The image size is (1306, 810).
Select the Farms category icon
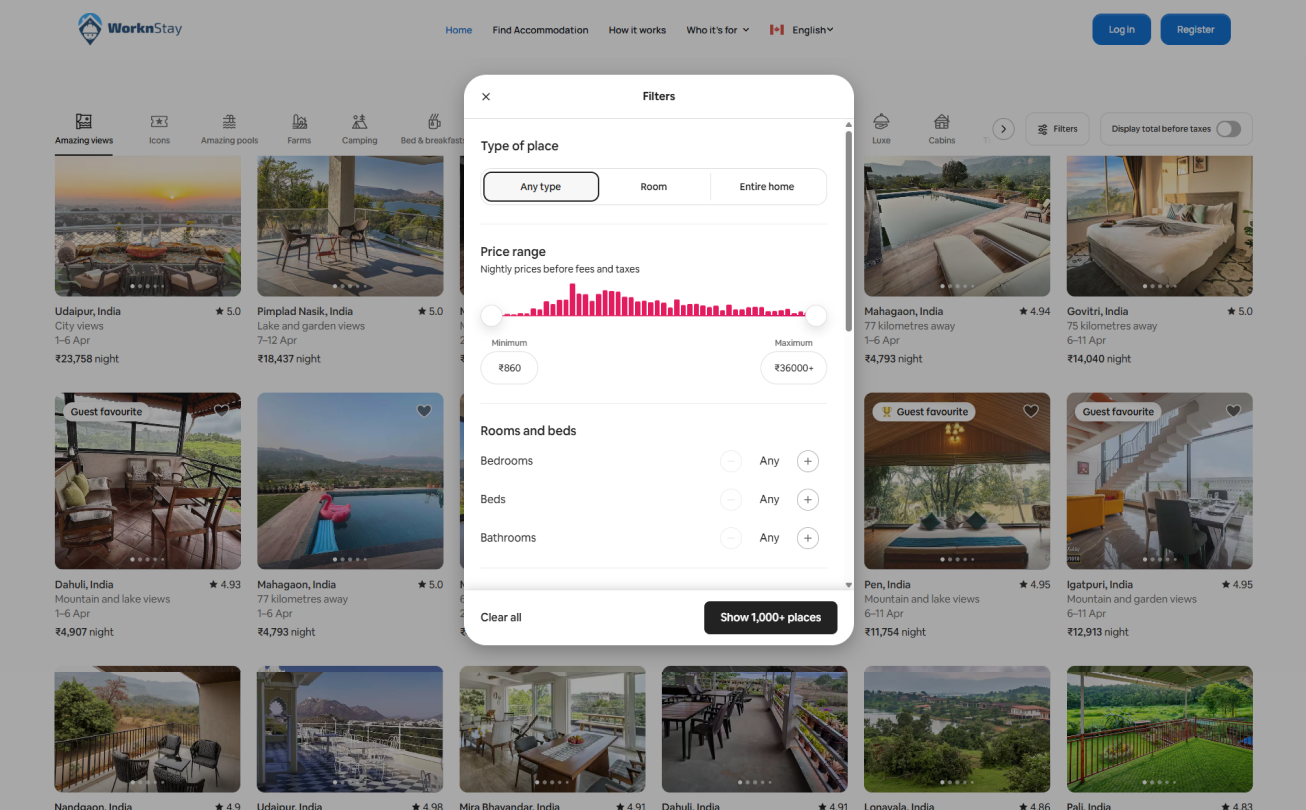coord(299,122)
